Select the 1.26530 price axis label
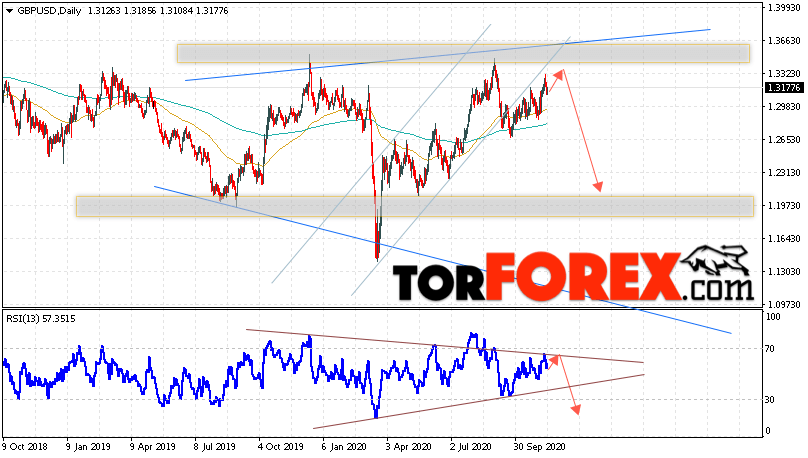The height and width of the screenshot is (458, 808). [x=784, y=140]
